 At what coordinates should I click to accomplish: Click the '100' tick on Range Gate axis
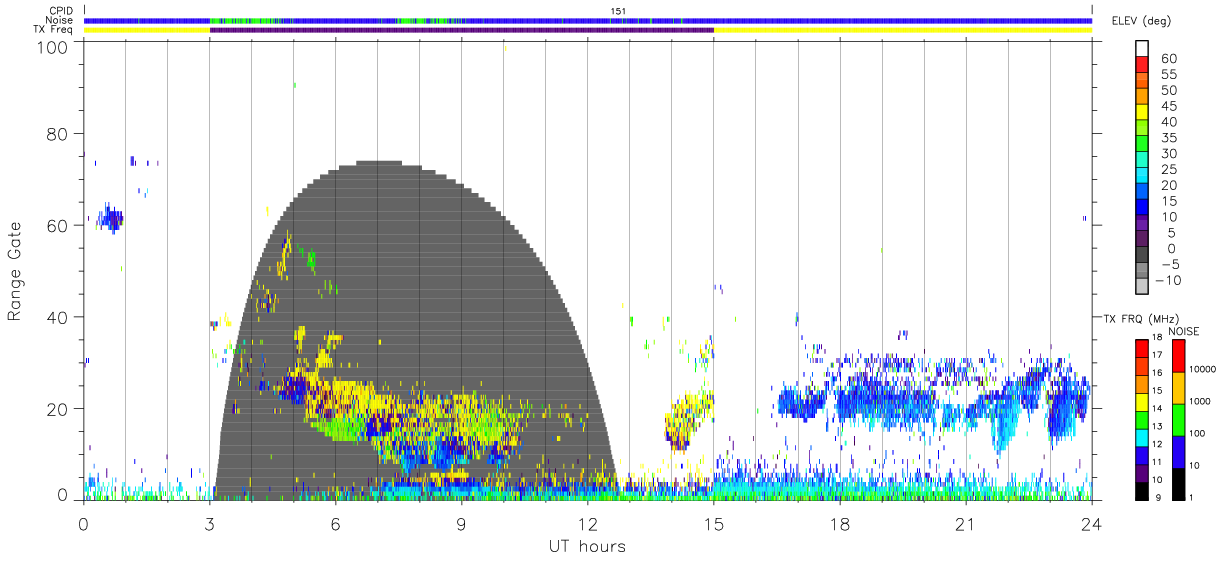click(x=53, y=46)
